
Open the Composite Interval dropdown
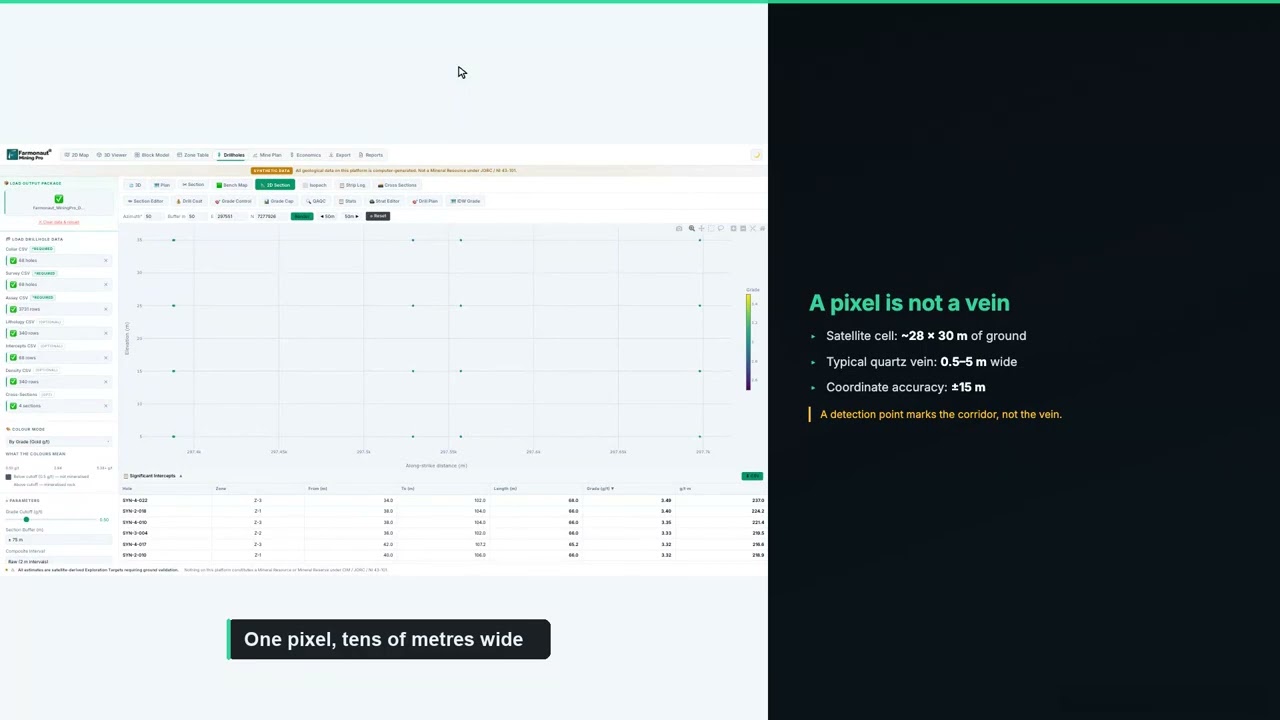[58, 562]
